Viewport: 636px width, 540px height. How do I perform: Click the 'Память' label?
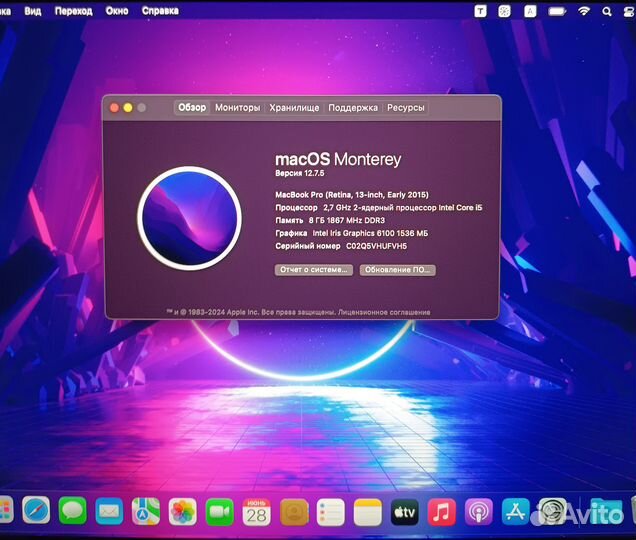coord(289,220)
